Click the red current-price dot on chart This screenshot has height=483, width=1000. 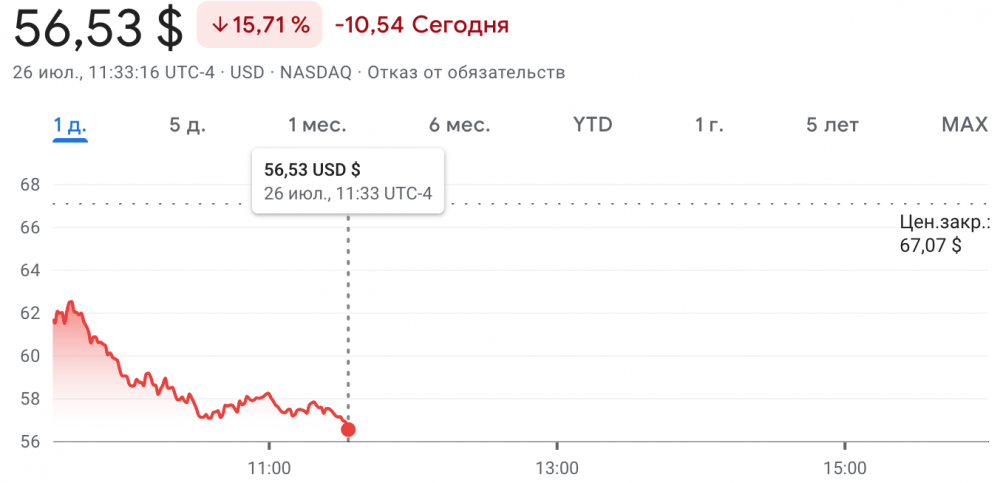click(x=348, y=429)
